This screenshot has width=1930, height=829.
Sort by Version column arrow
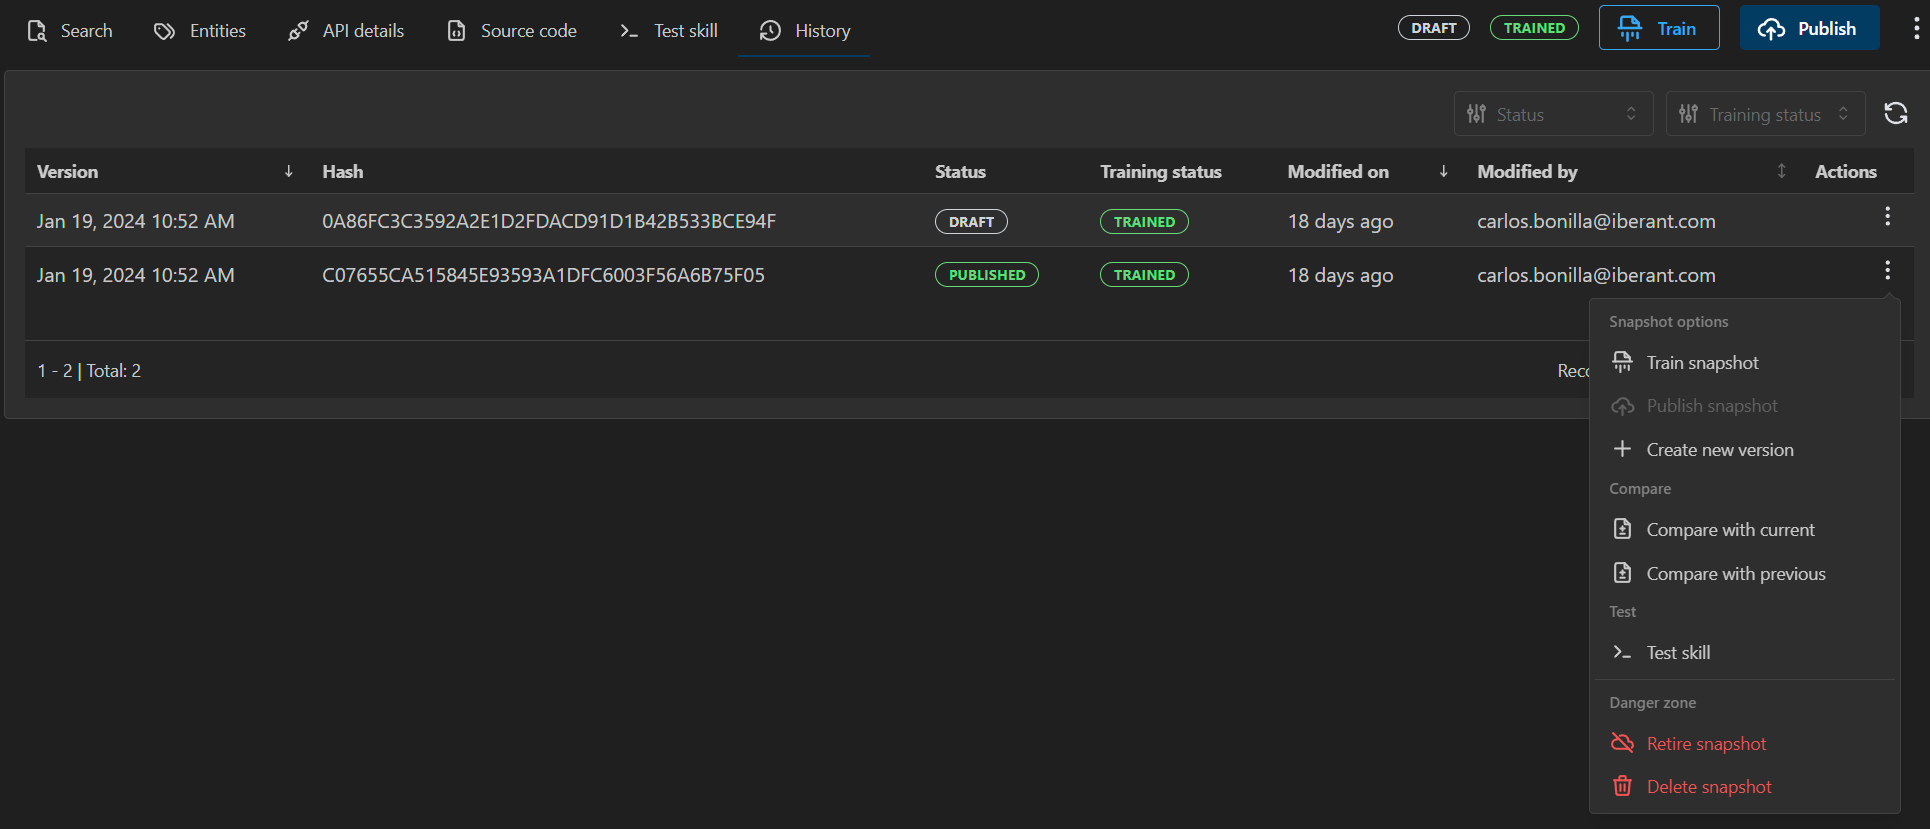point(288,171)
